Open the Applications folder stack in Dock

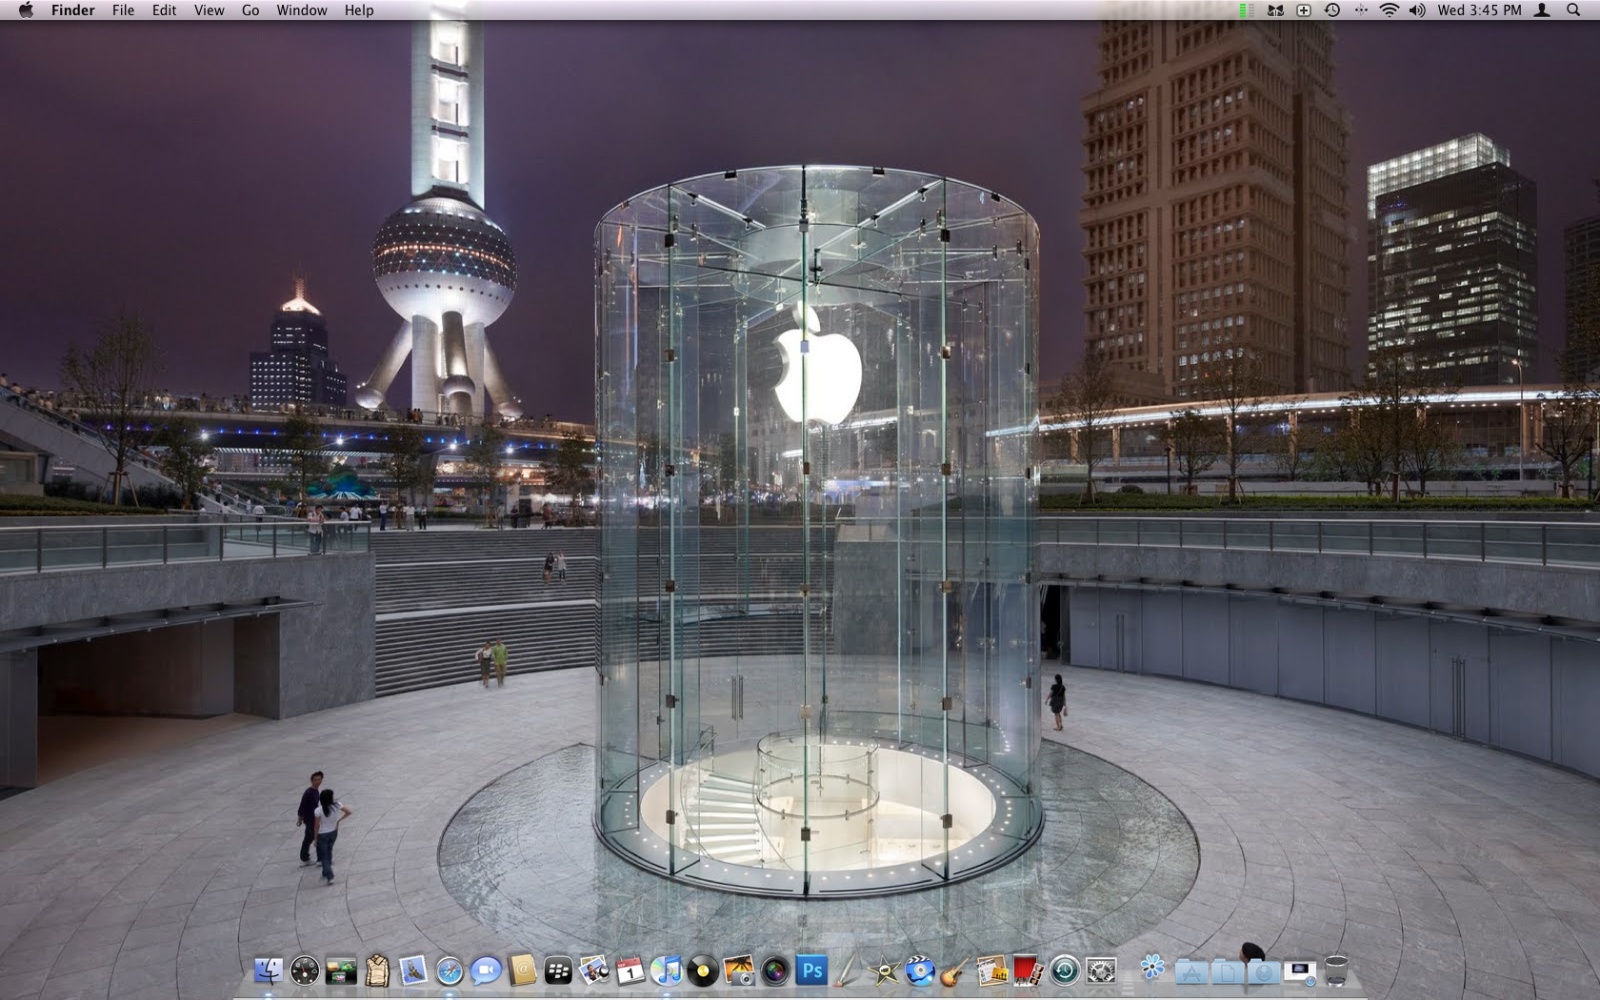(1191, 970)
